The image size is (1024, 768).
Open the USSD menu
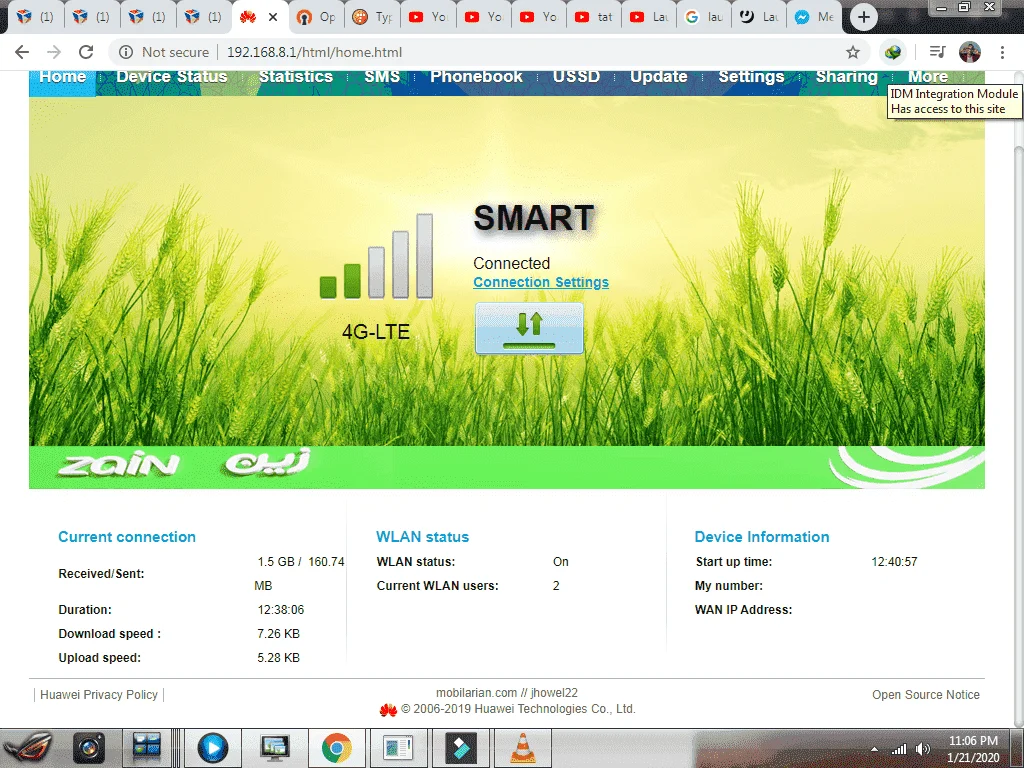tap(576, 77)
